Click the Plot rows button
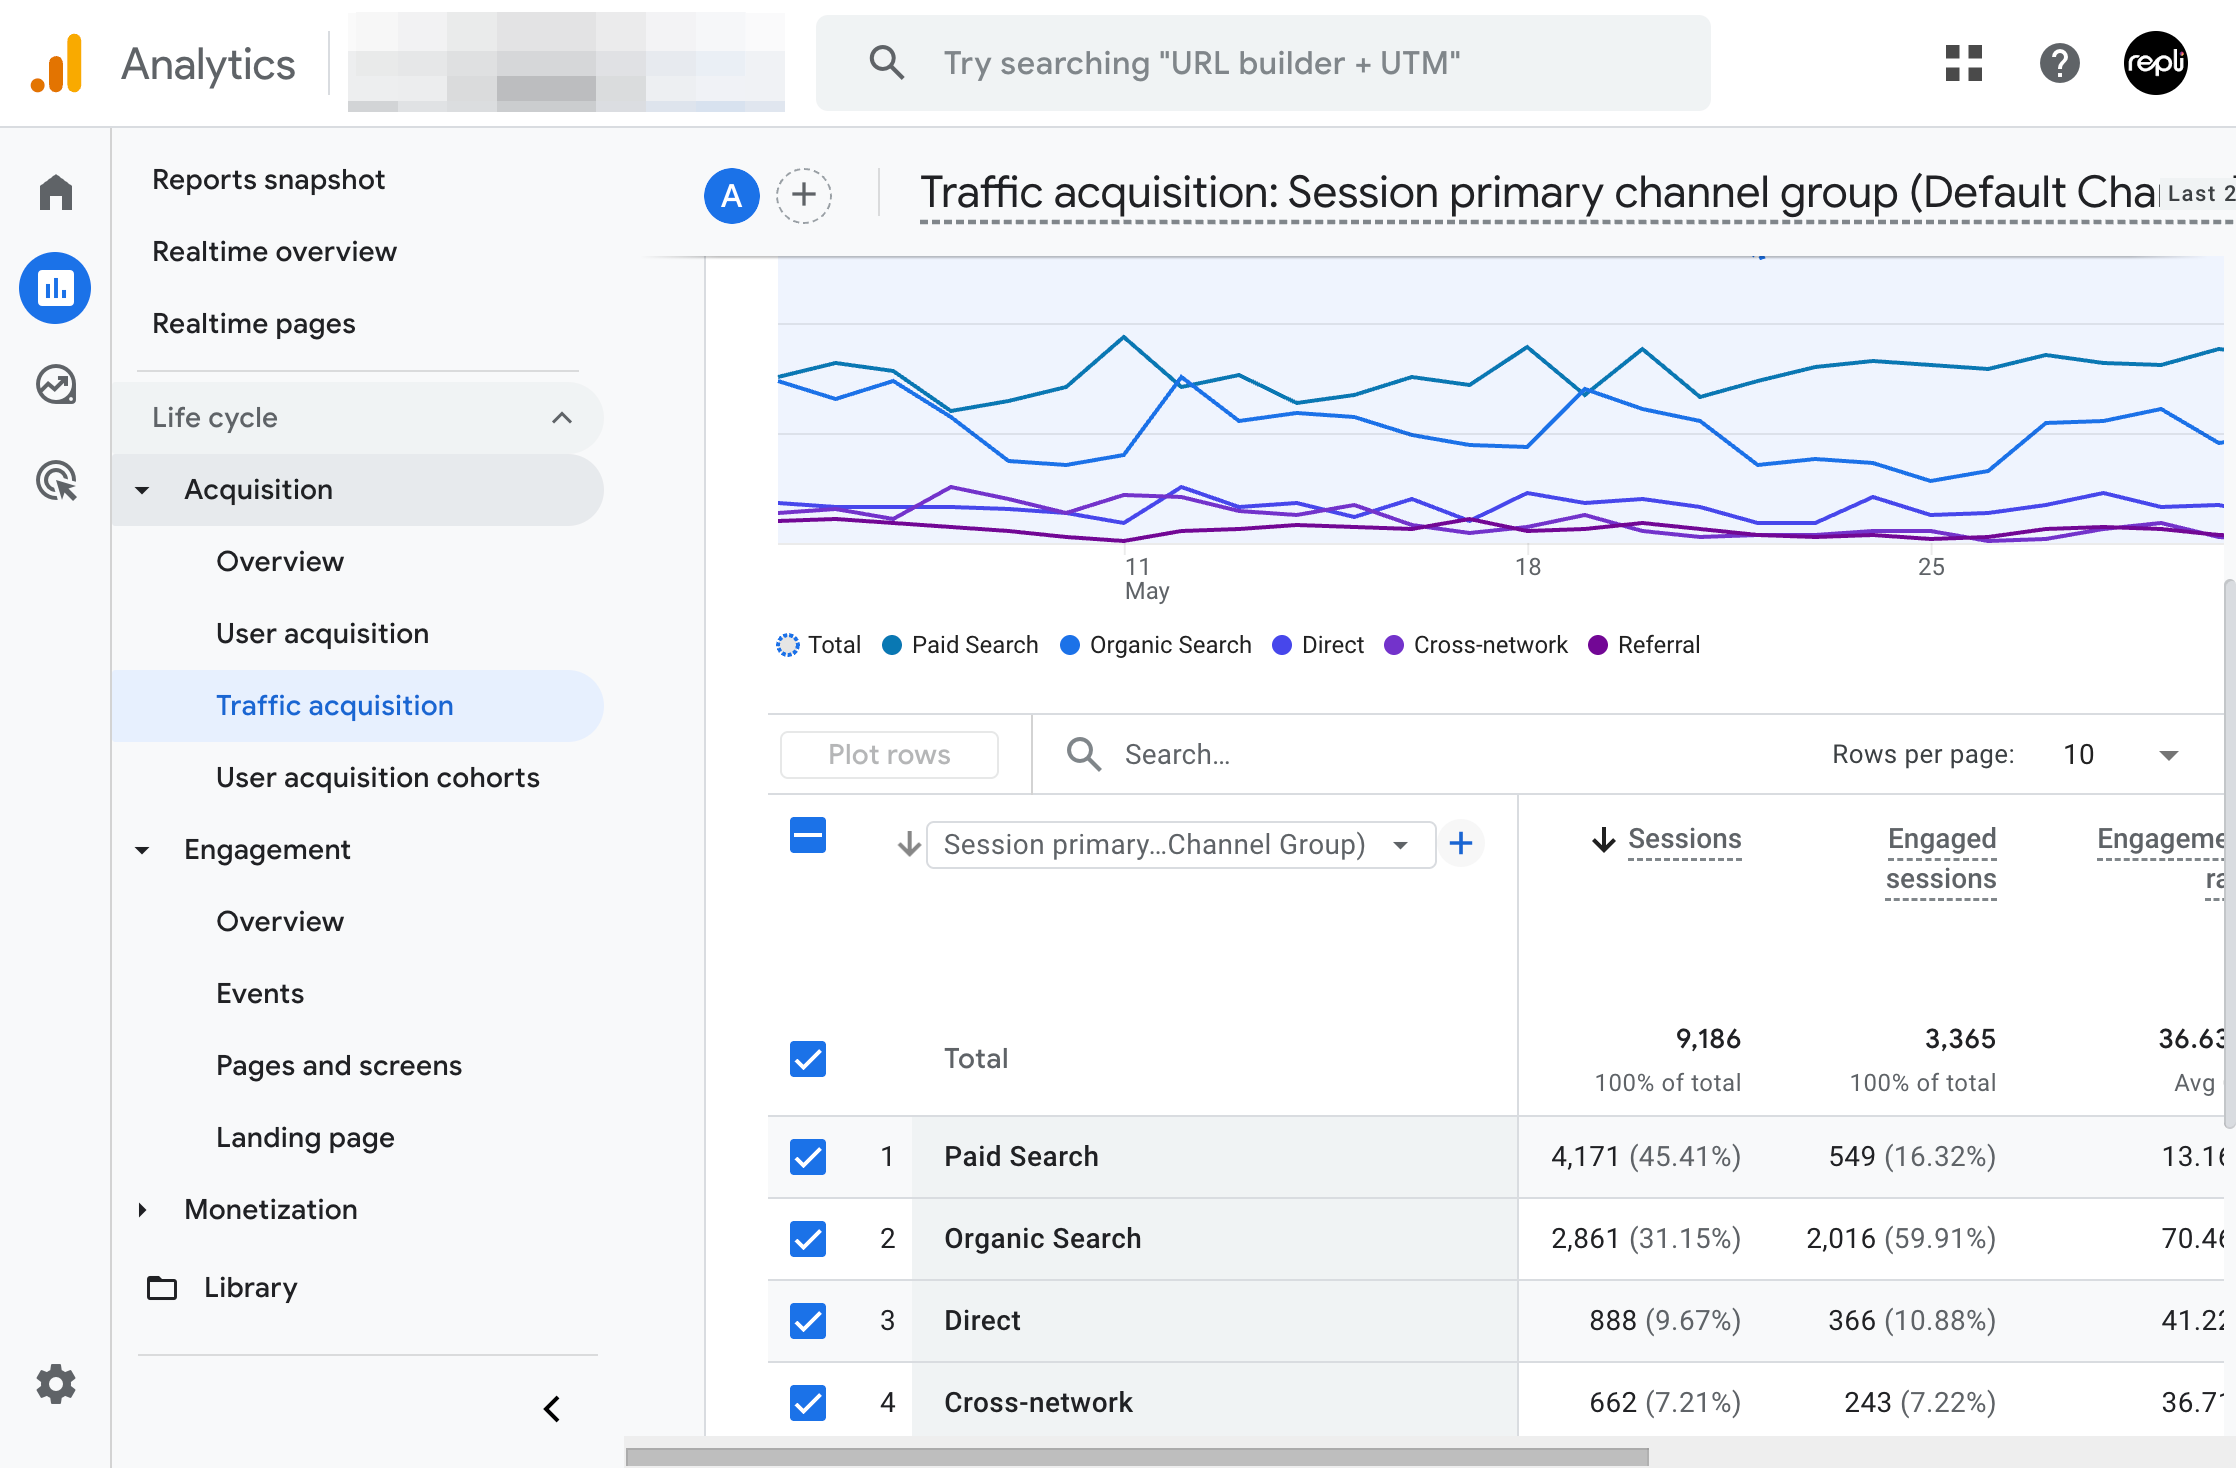 point(889,754)
